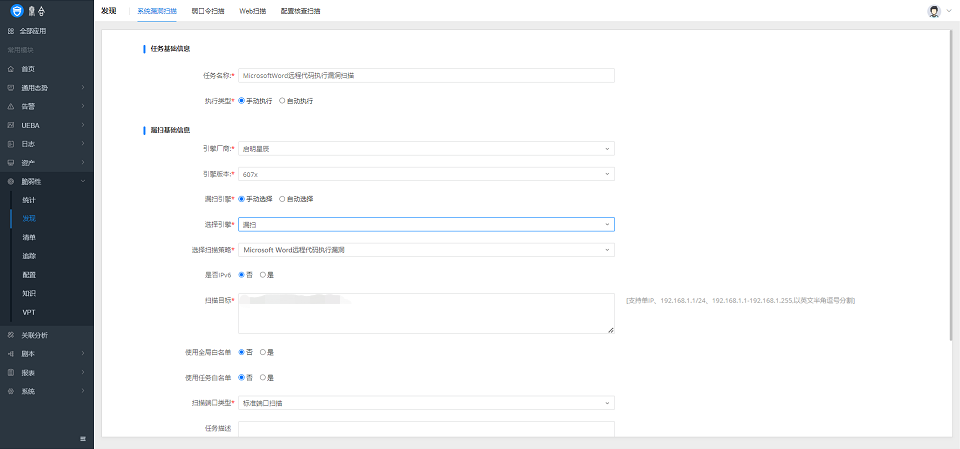Click the 报表 report icon in sidebar
This screenshot has width=960, height=449.
(x=11, y=372)
